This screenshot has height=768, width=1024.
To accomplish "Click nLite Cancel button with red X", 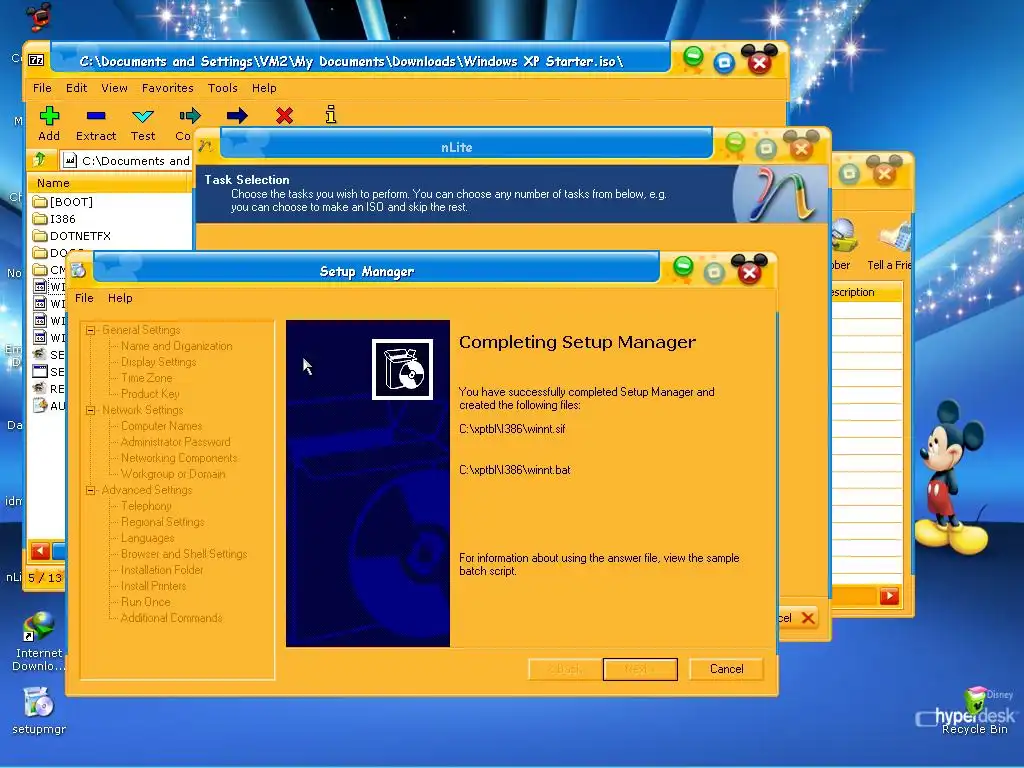I will point(797,618).
